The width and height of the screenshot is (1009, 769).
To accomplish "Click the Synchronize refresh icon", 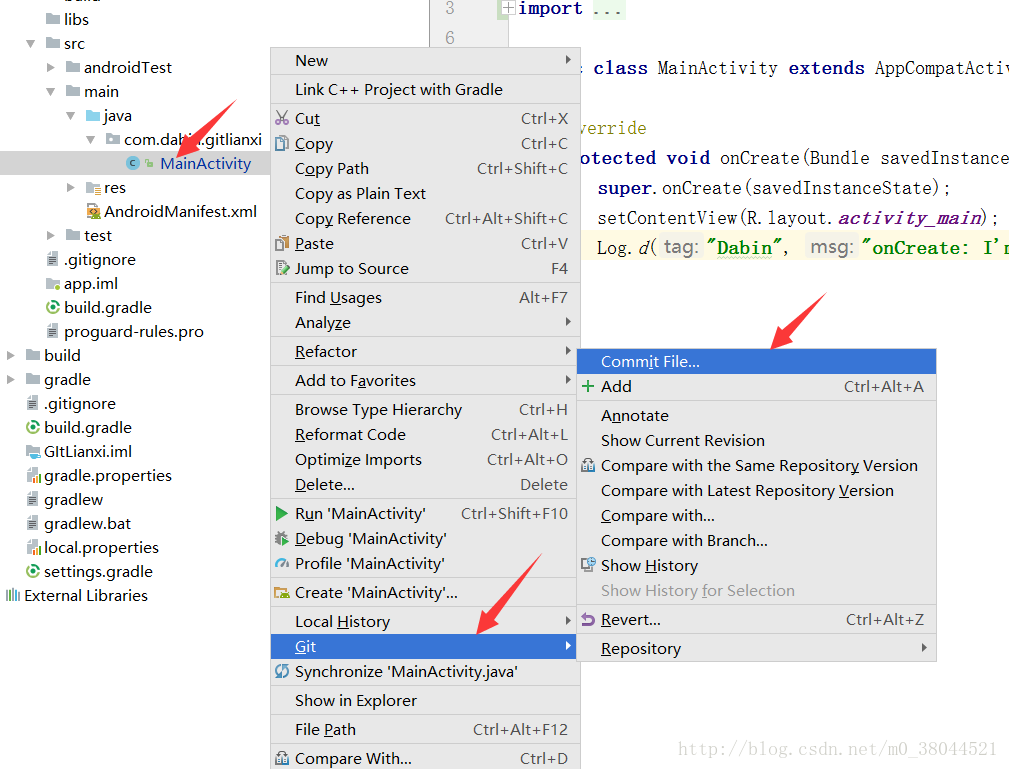I will click(282, 671).
